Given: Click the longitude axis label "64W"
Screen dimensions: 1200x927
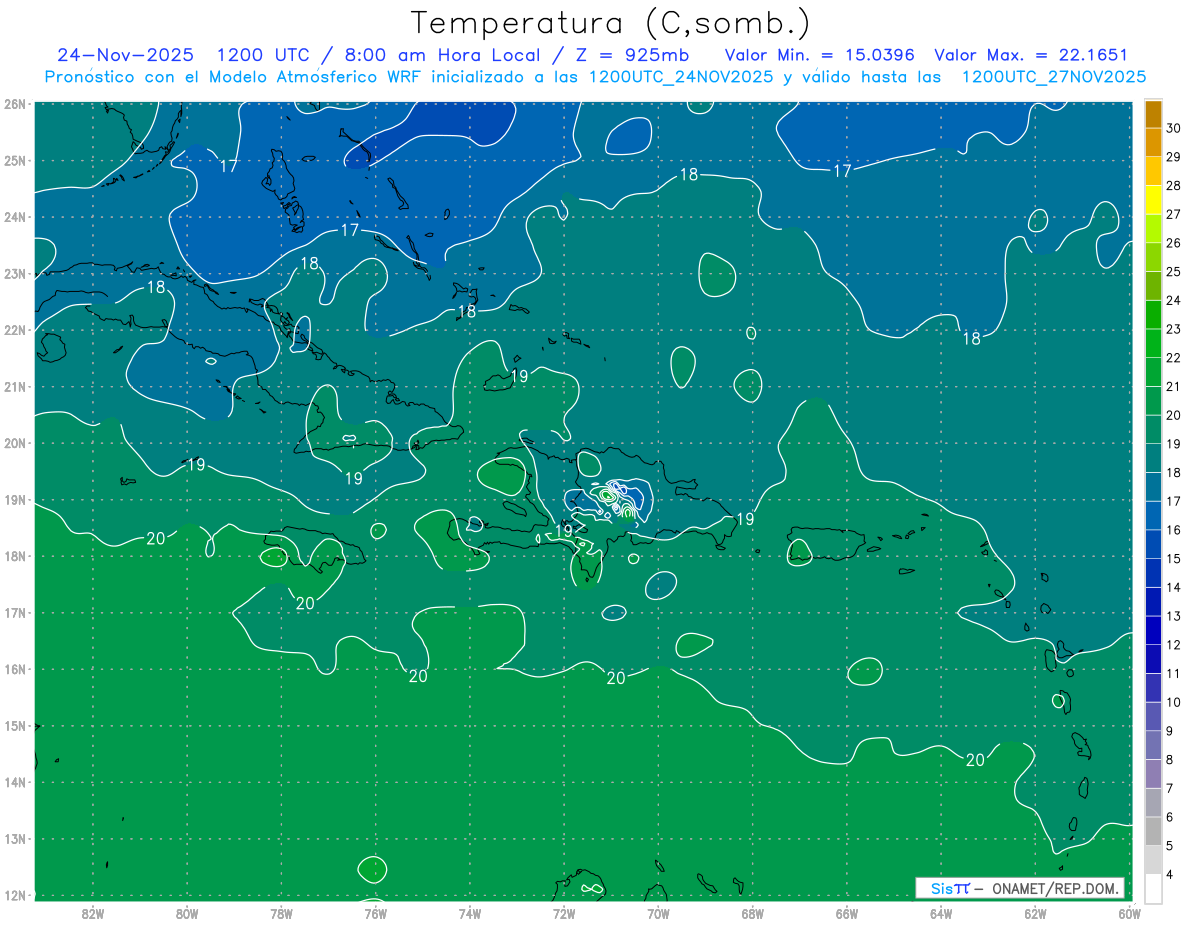Looking at the screenshot, I should point(941,913).
